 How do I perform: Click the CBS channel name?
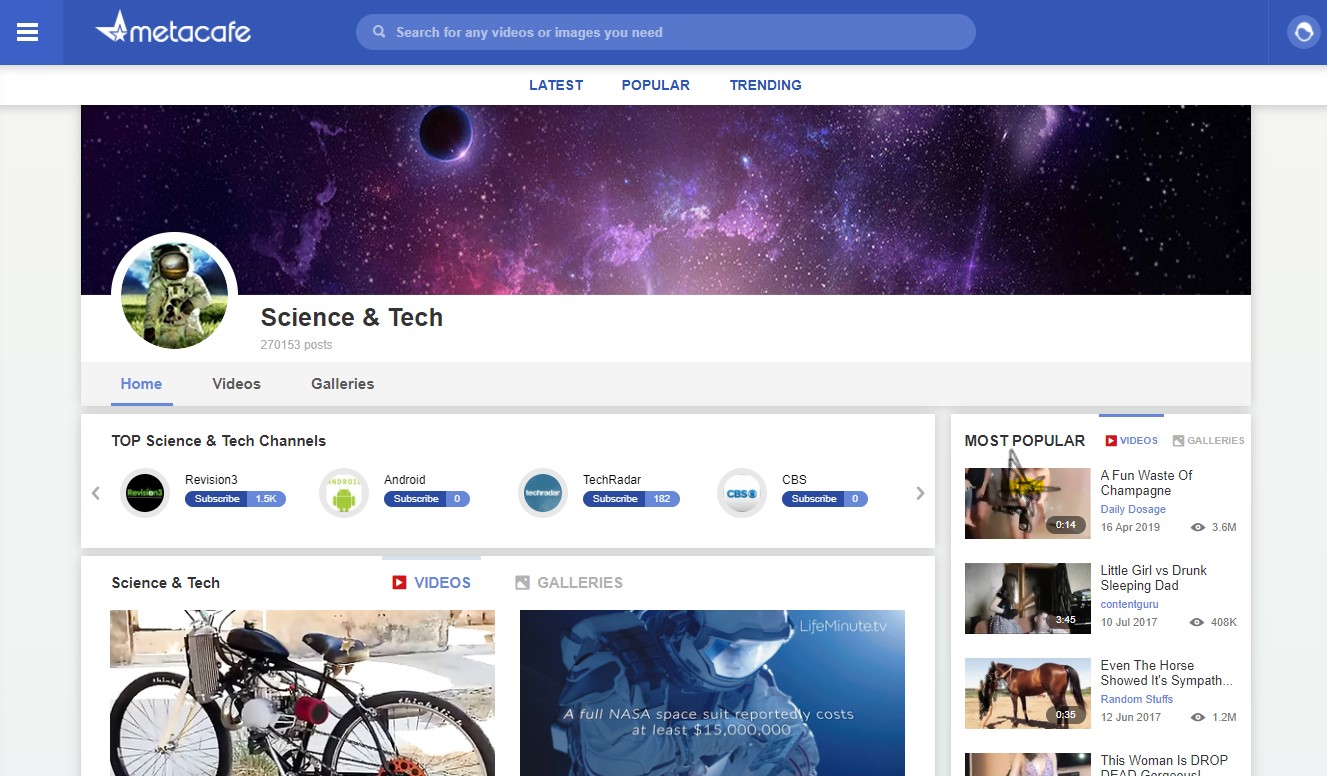pos(794,480)
